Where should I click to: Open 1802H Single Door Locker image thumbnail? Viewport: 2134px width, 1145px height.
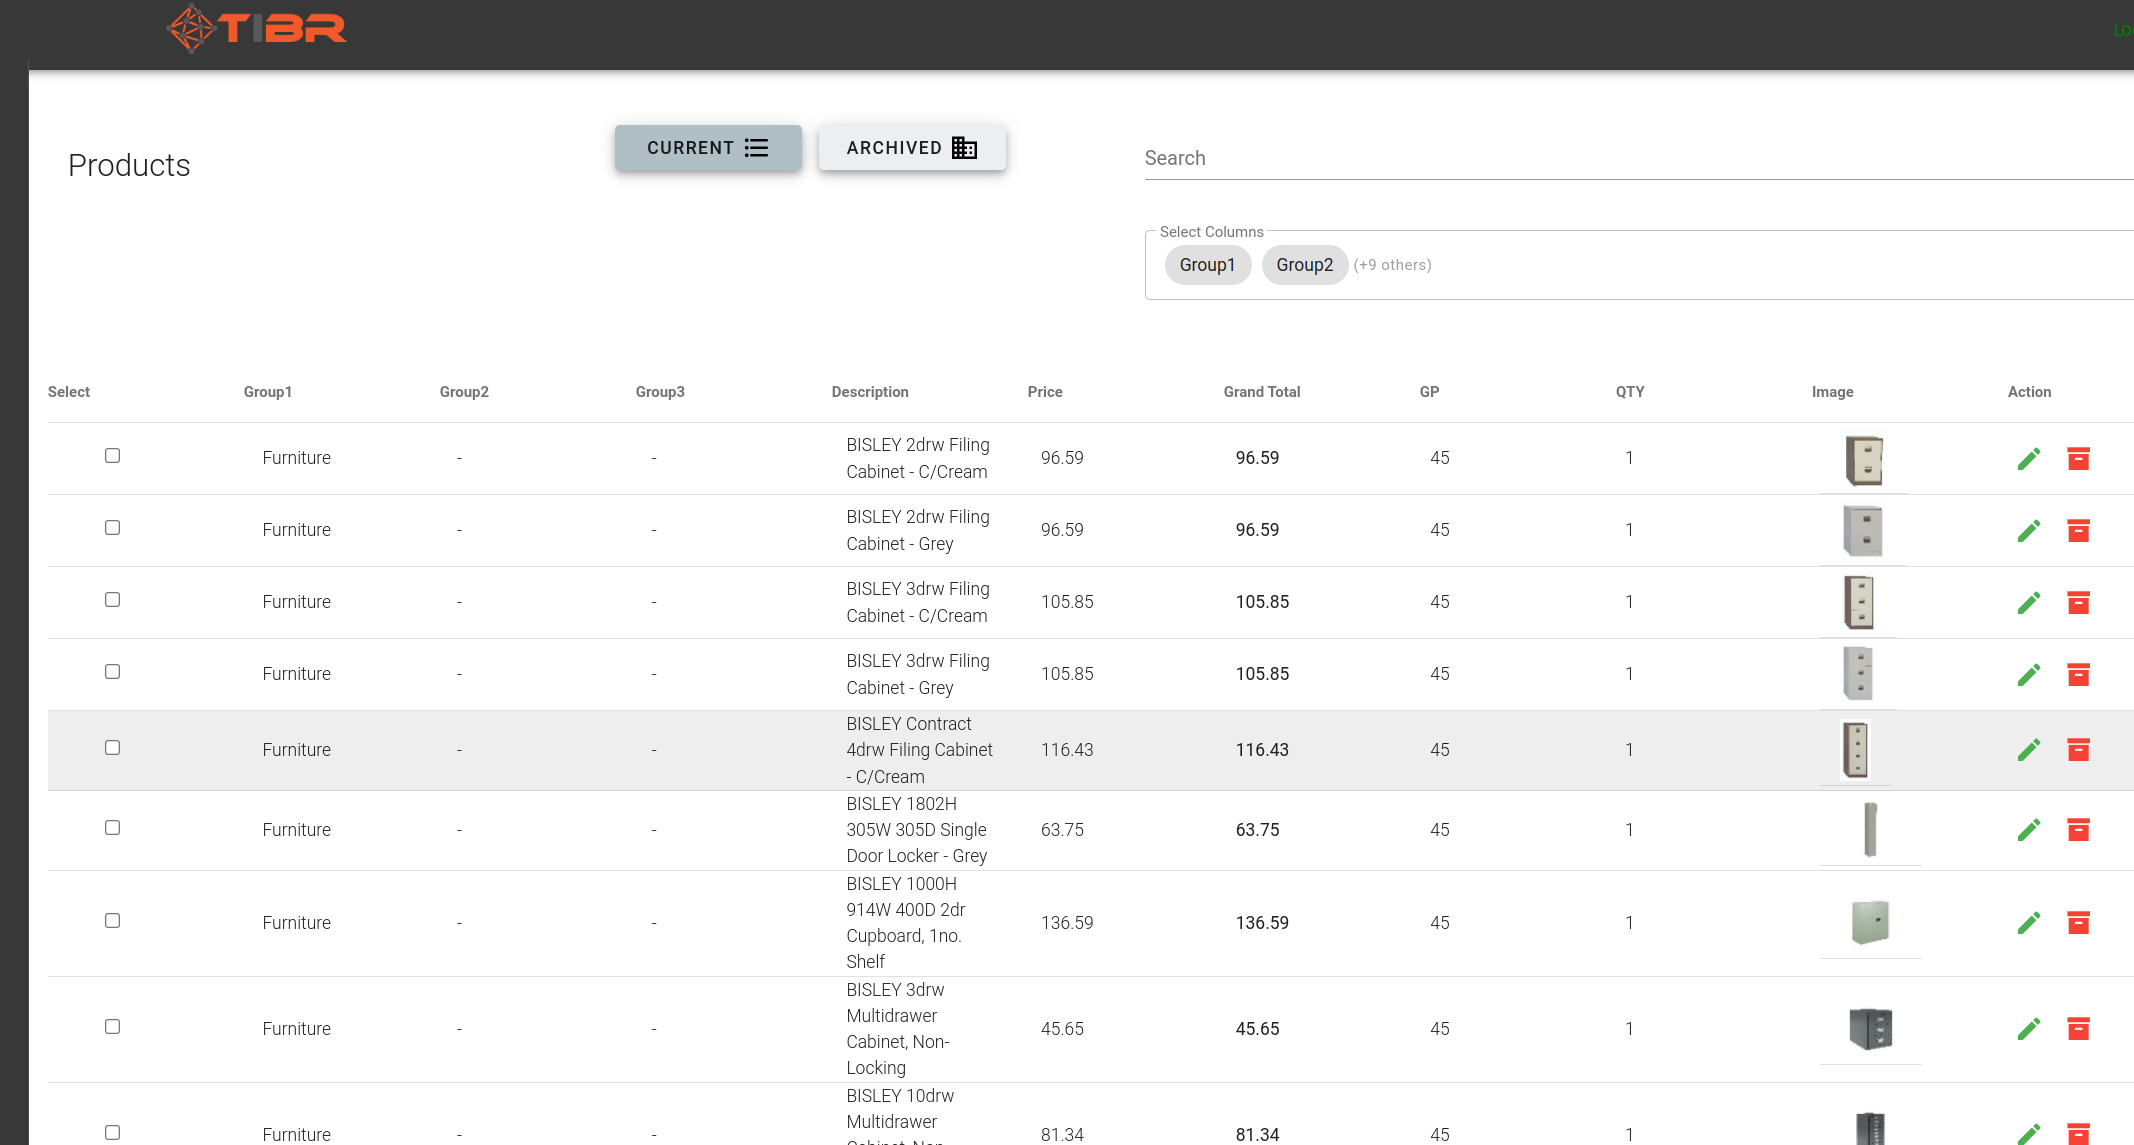1870,830
